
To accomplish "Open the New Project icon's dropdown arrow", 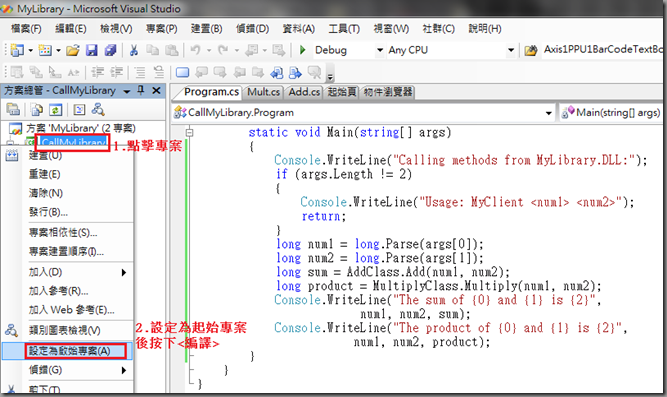I will [31, 51].
